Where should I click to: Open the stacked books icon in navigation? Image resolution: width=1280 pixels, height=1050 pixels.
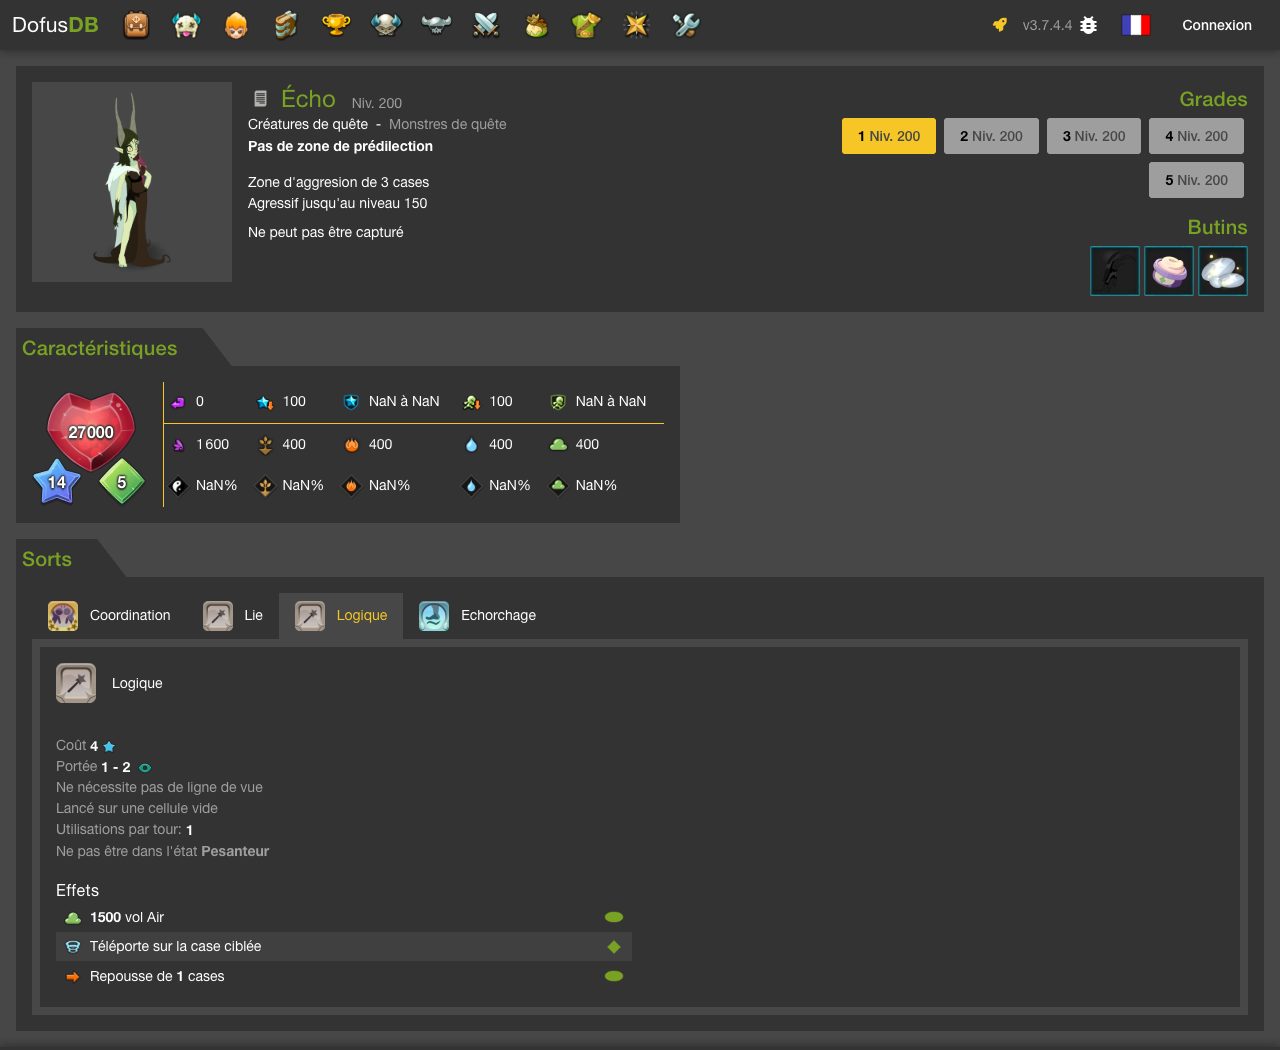[286, 25]
